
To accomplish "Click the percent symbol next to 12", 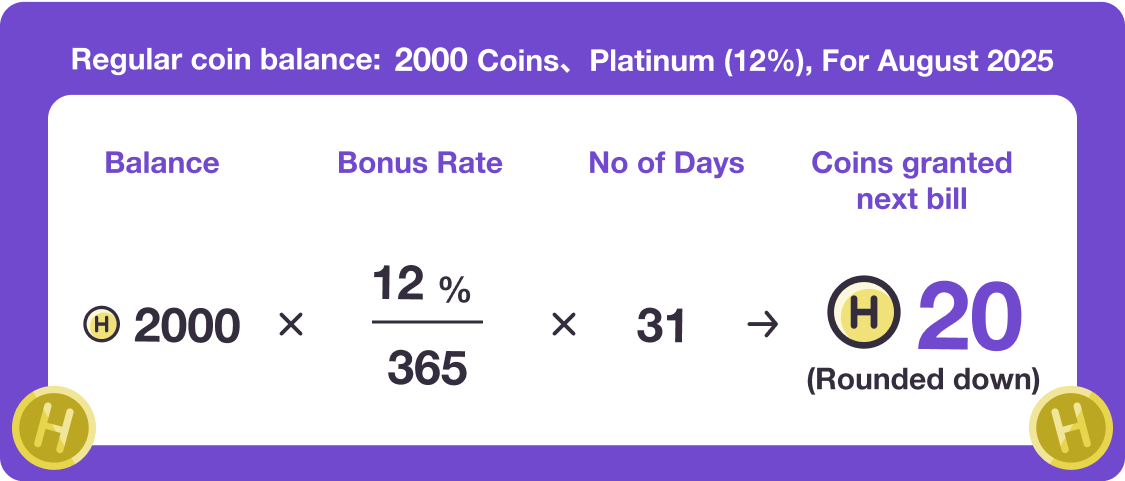I will pos(455,290).
